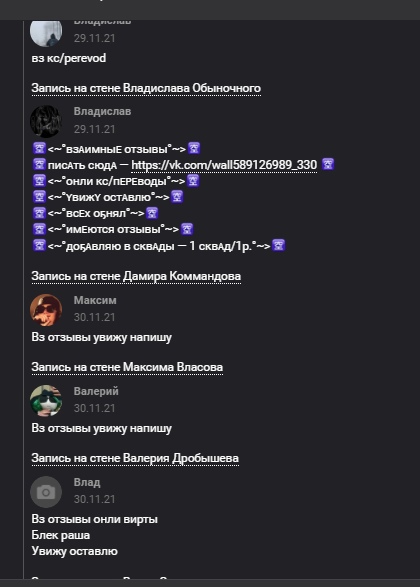
Task: Click Владислав name above emoji post
Action: 102,112
